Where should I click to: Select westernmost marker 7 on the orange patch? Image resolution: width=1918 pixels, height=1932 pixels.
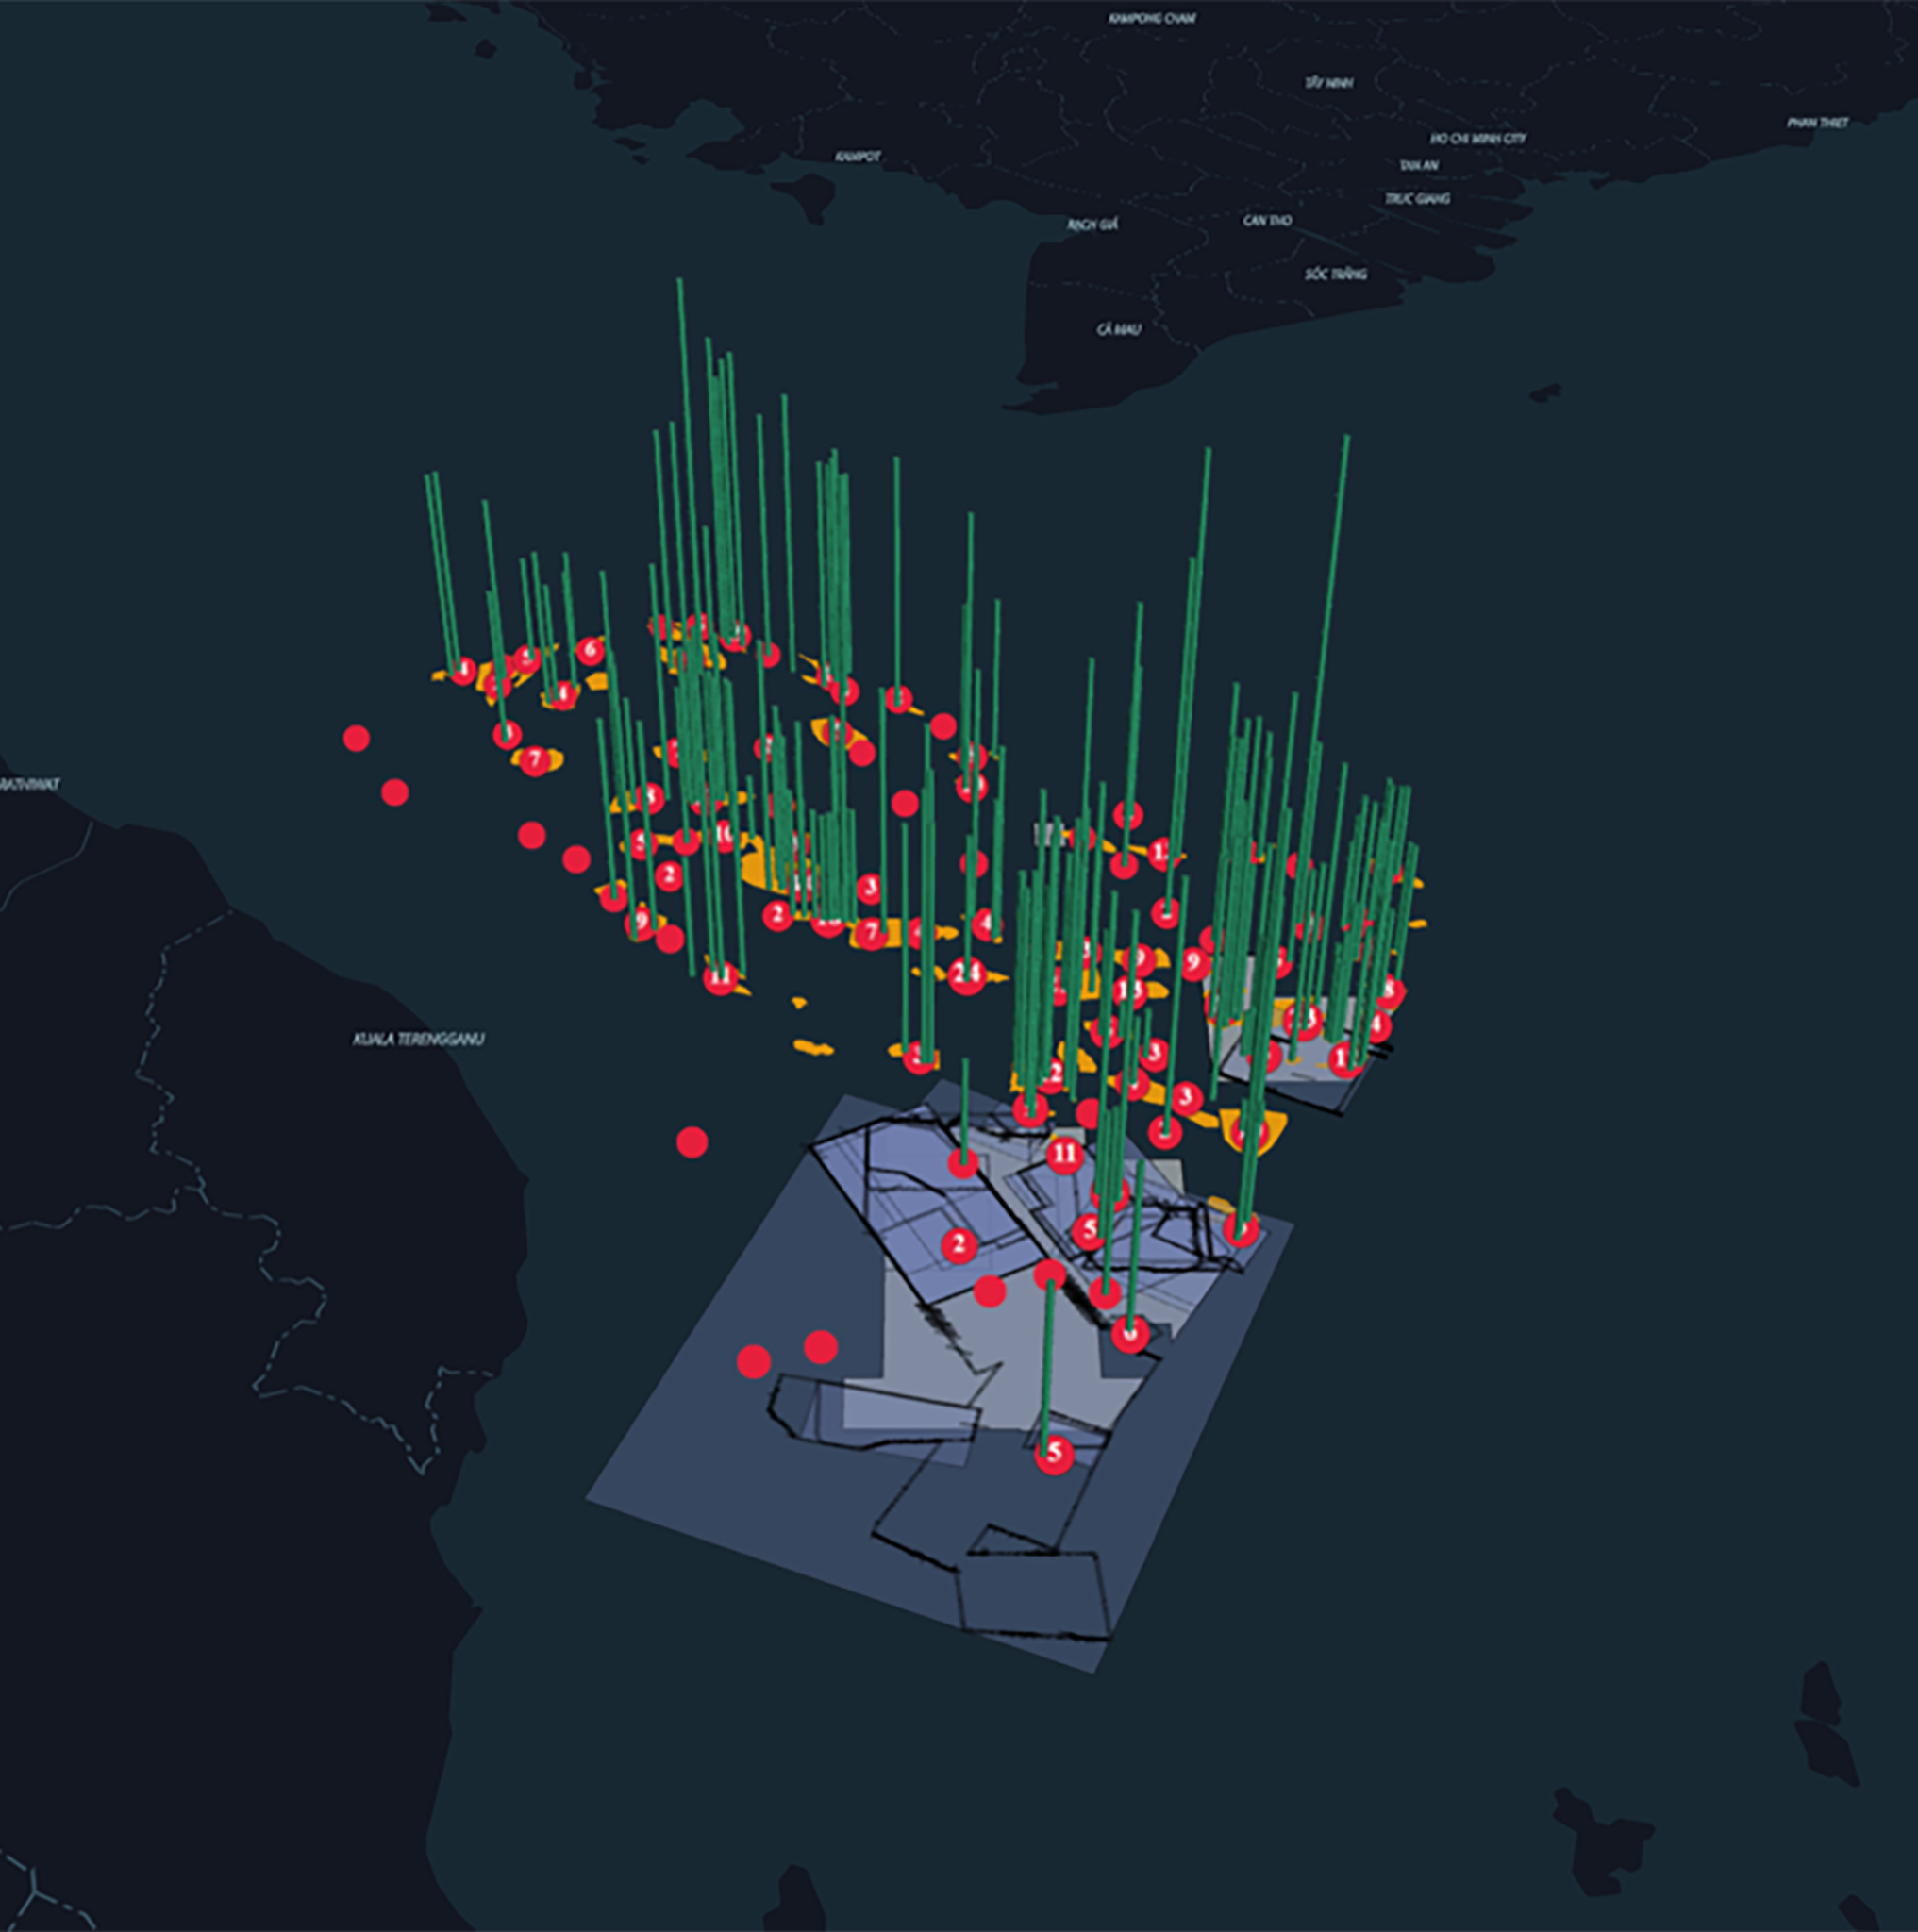point(534,760)
